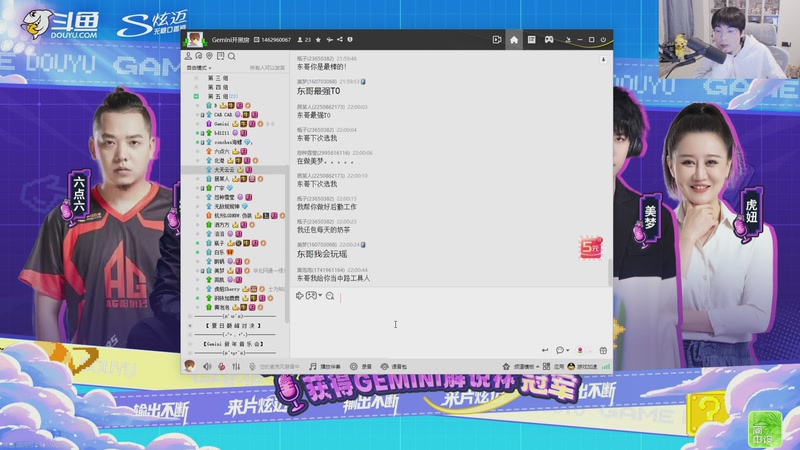Open the user profile icon above channel list
Viewport: 800px width, 450px height.
tap(188, 56)
